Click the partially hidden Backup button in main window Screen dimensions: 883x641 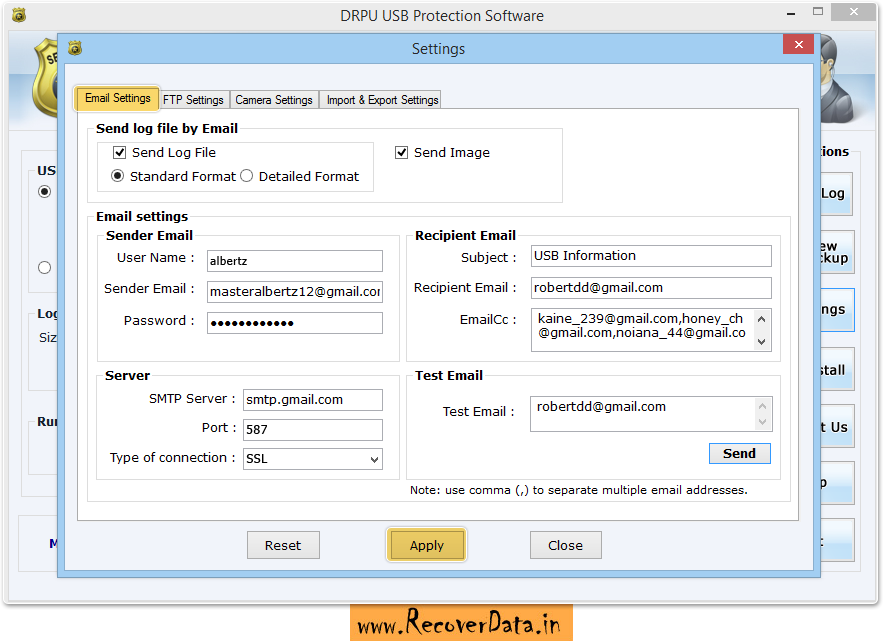837,252
